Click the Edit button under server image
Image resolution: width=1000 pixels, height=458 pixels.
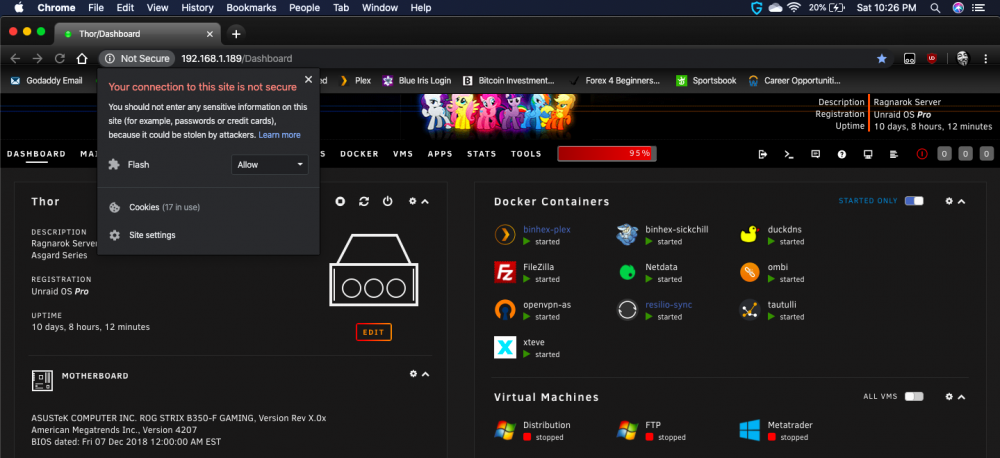click(x=374, y=332)
